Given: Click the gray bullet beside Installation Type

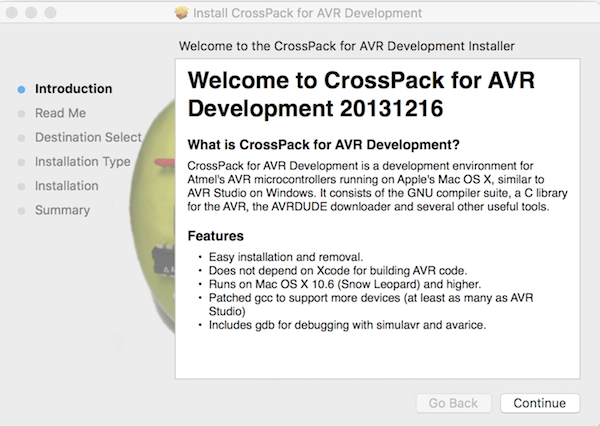Looking at the screenshot, I should pos(21,162).
